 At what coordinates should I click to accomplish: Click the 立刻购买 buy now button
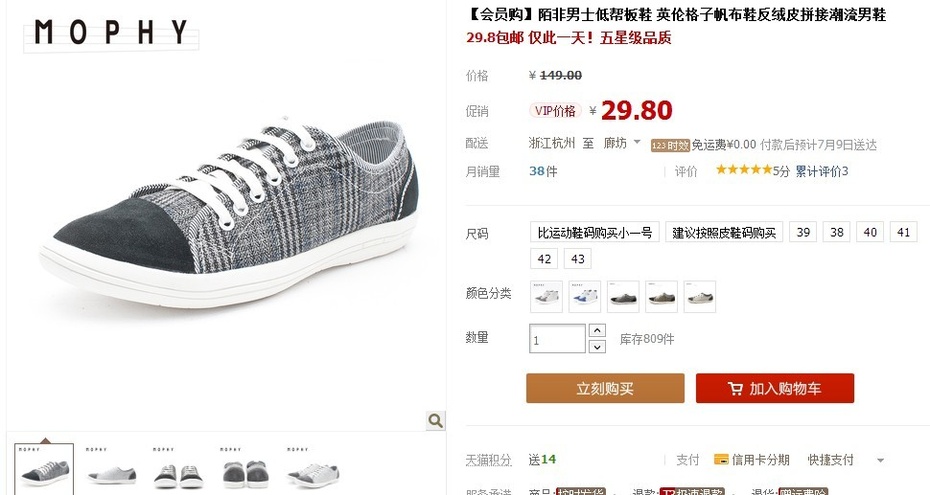[x=605, y=388]
